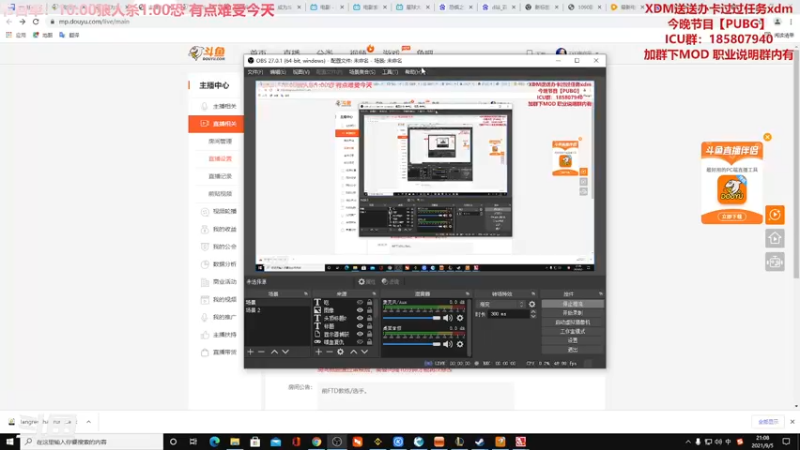Screen dimensions: 800x450
Task: Move selected scene up with the chevron
Action: [274, 352]
